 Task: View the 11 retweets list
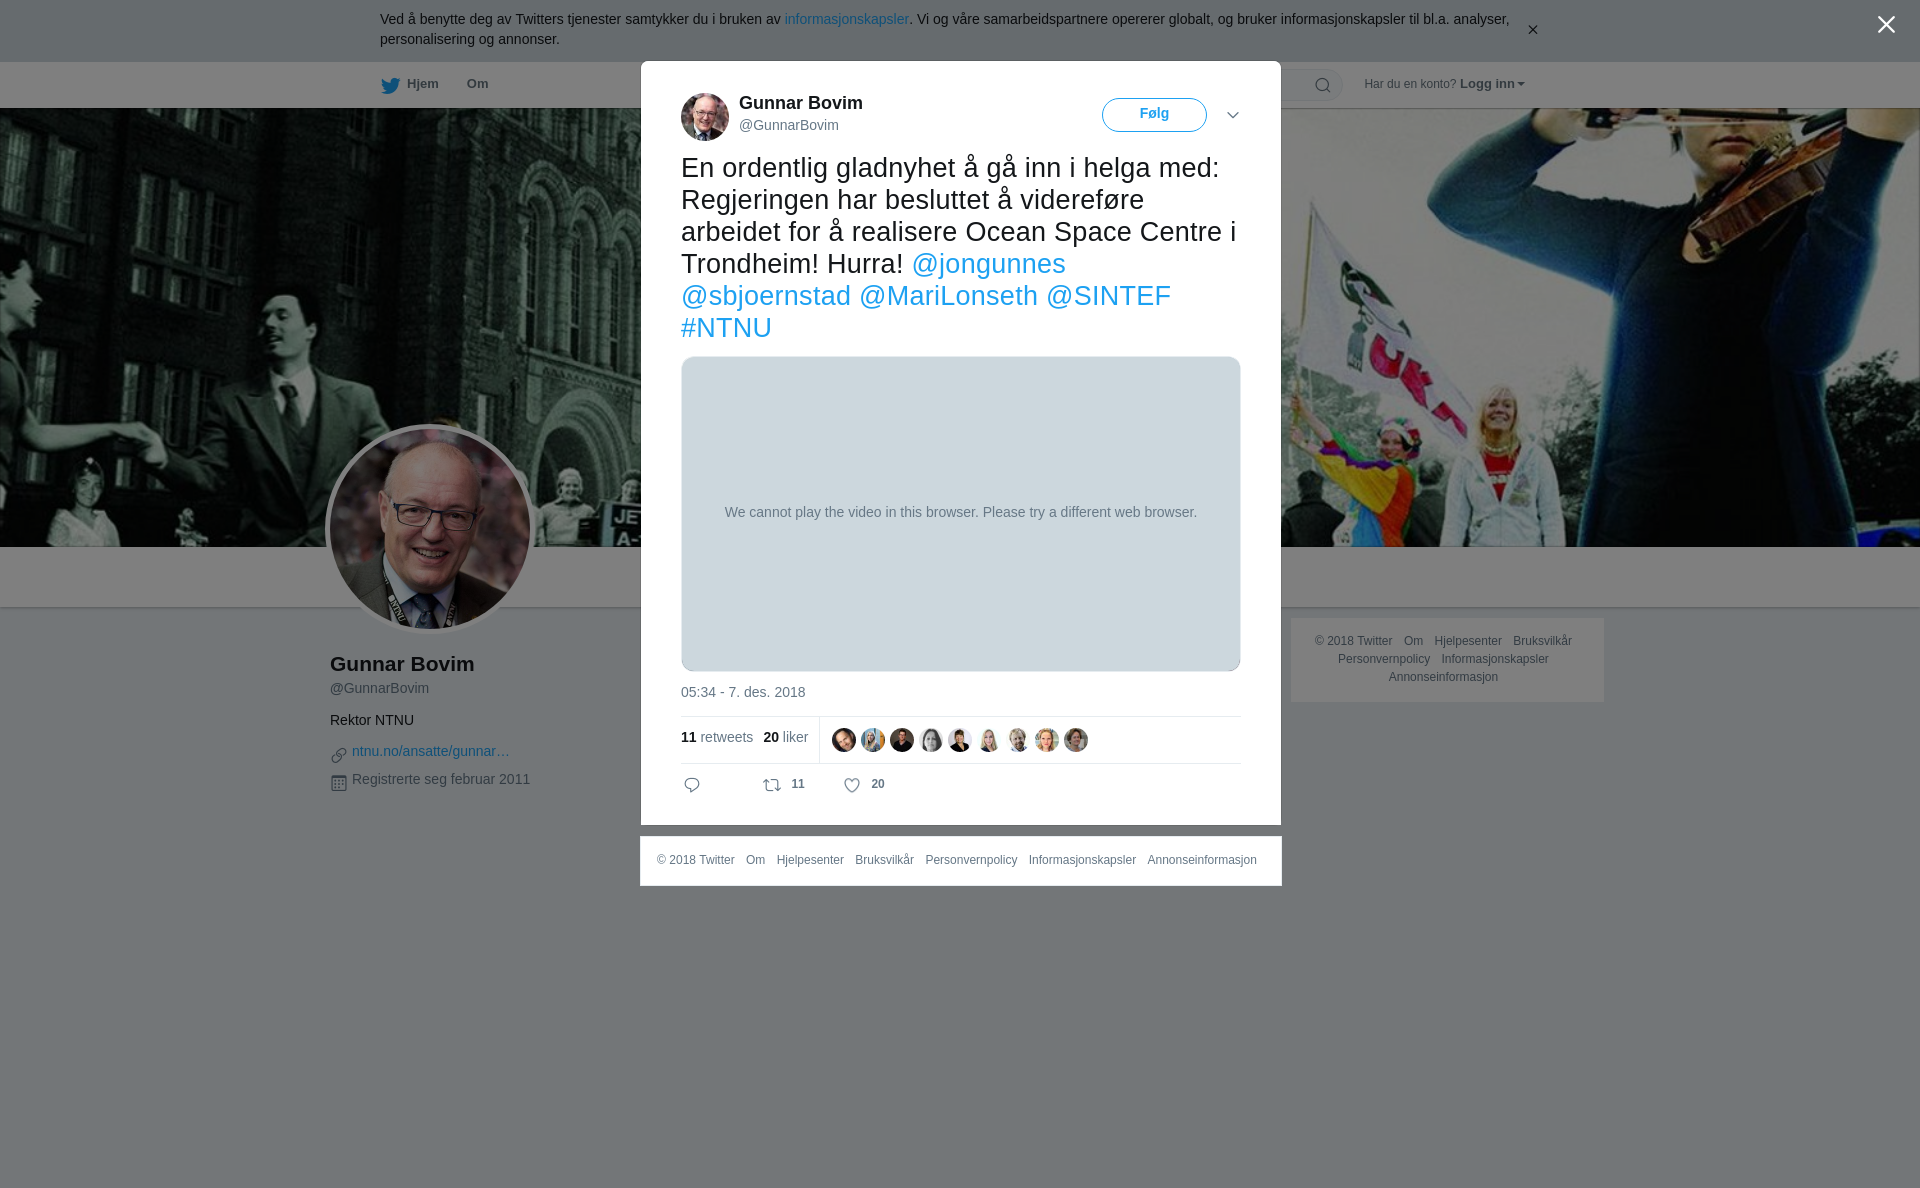[x=717, y=737]
